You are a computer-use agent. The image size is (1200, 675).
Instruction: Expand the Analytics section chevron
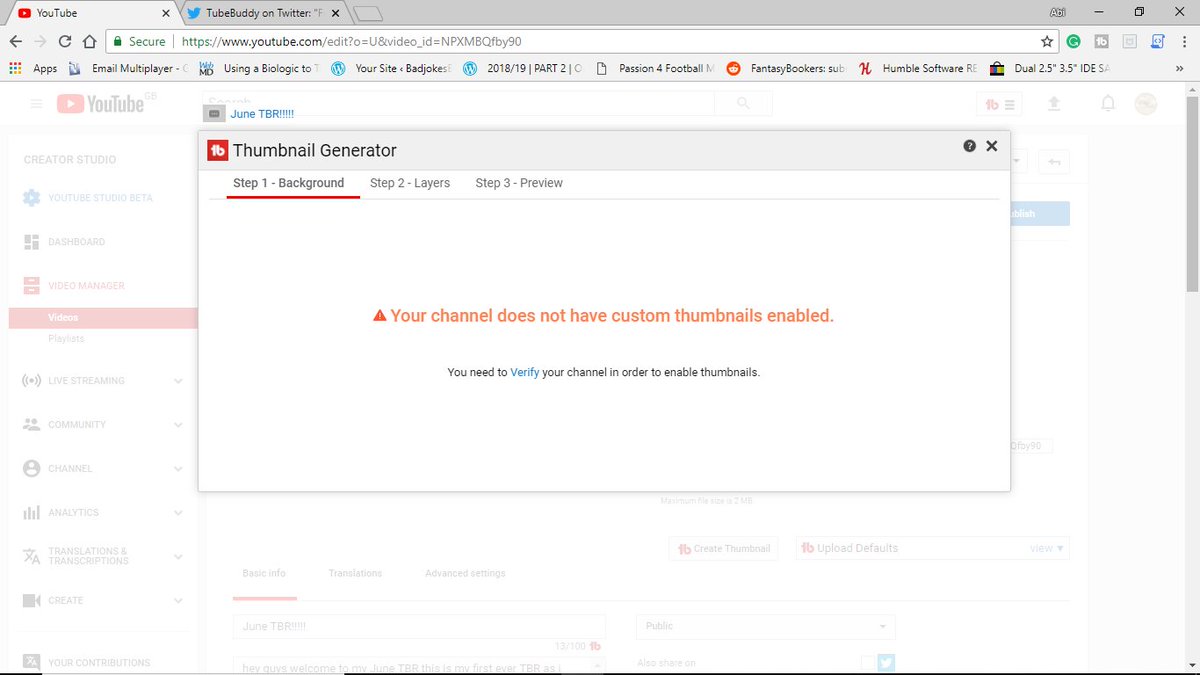tap(178, 513)
